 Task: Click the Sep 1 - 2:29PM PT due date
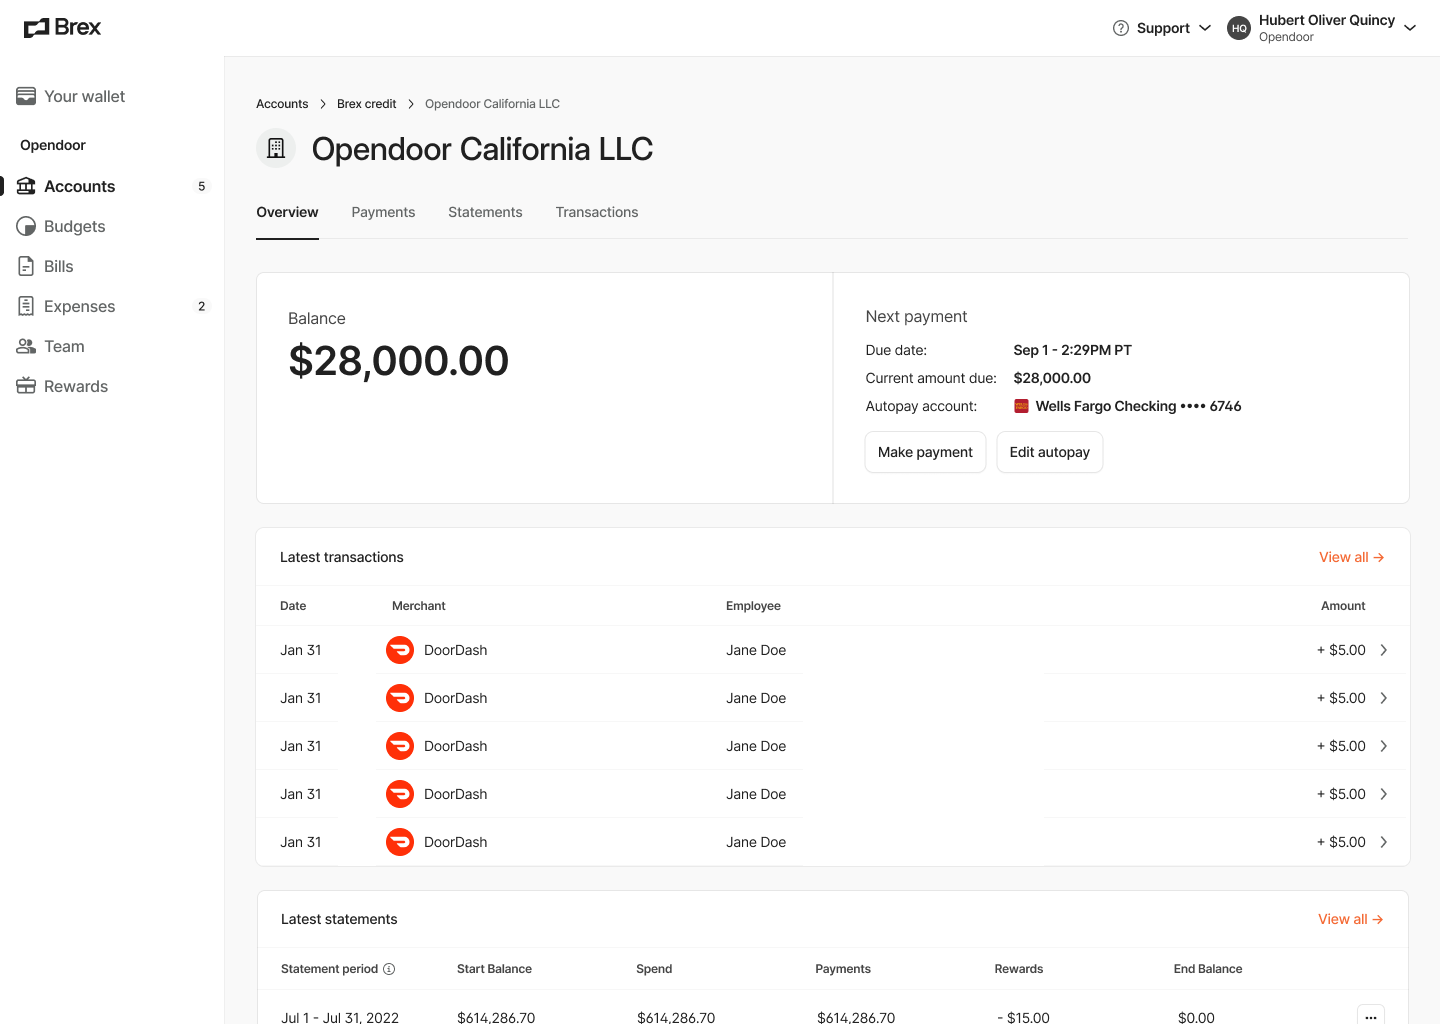click(1072, 350)
